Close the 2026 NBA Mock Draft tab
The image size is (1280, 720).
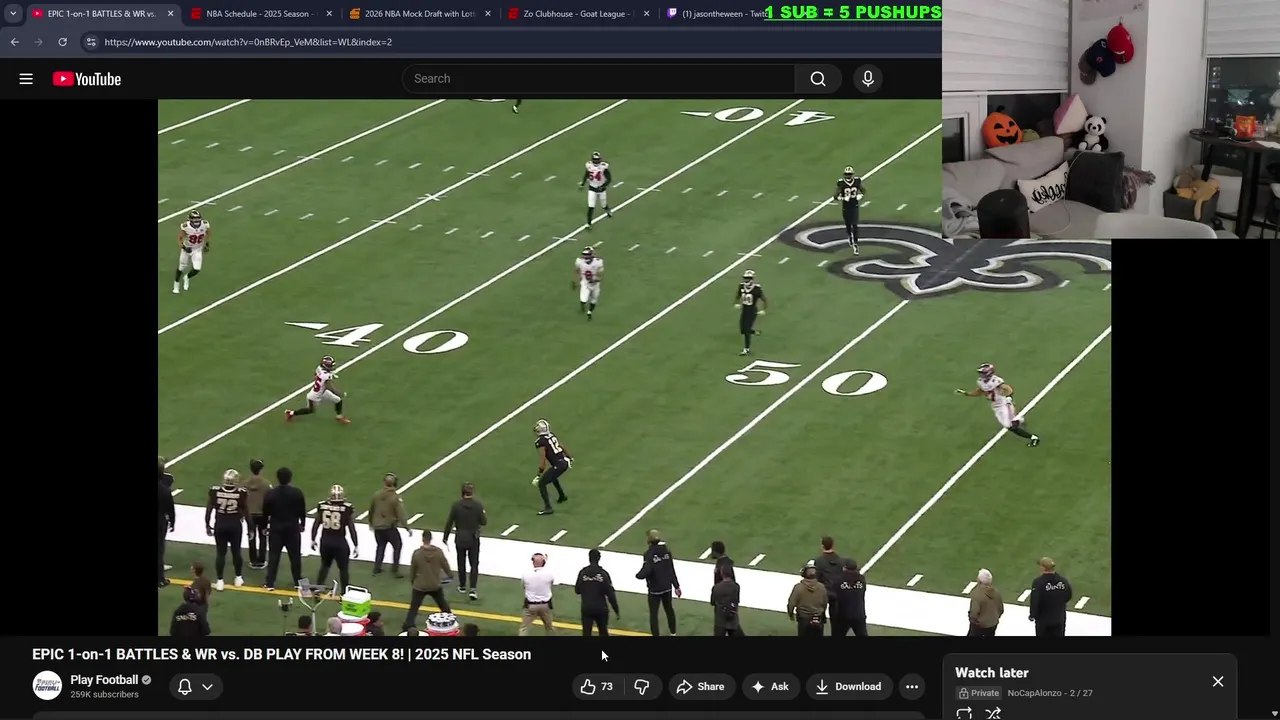pos(488,14)
